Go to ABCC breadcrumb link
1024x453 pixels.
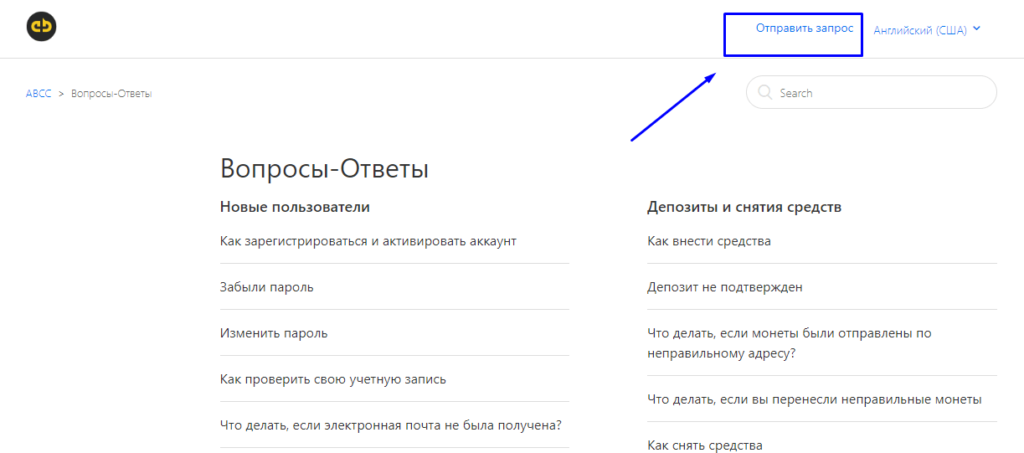pyautogui.click(x=39, y=93)
